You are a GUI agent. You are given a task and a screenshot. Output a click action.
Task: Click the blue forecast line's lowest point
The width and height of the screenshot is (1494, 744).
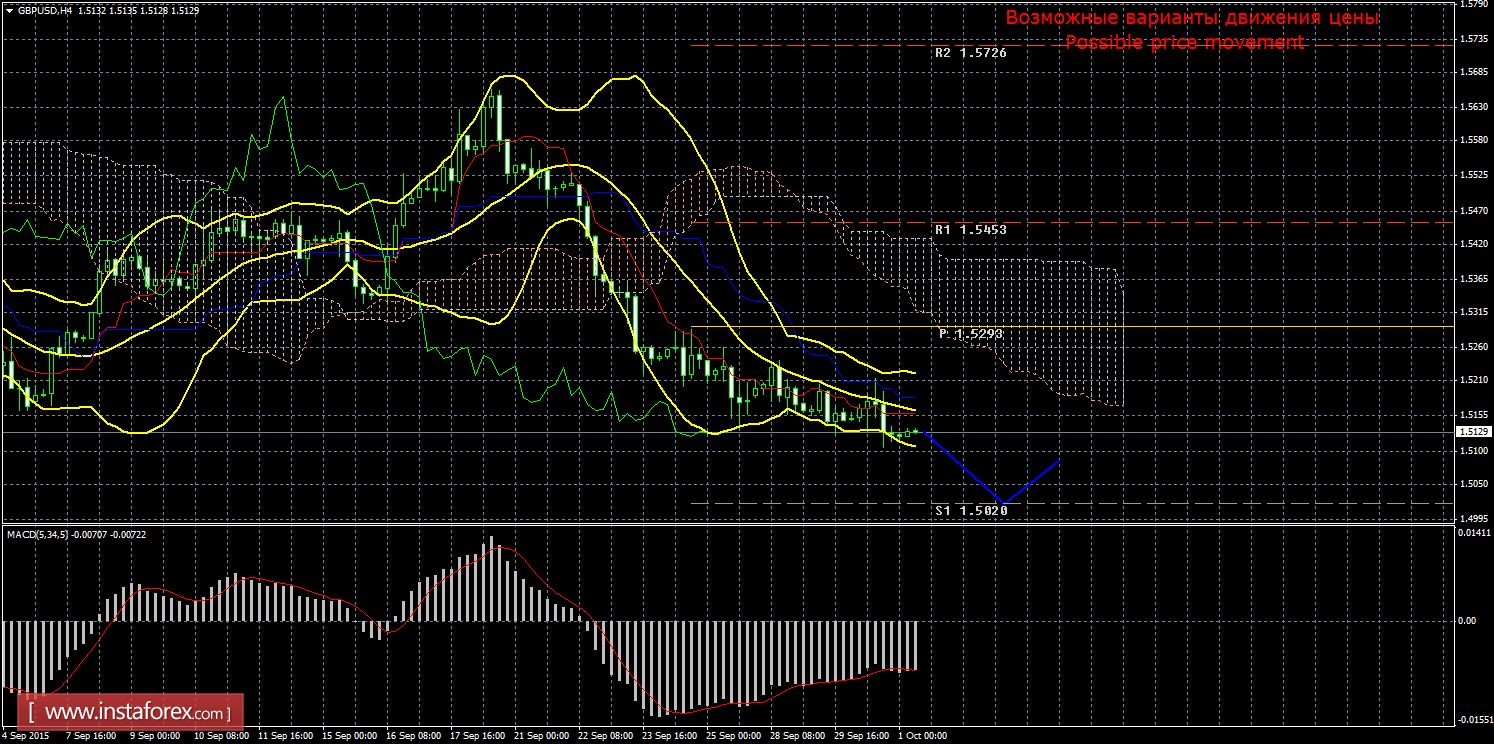(1002, 502)
